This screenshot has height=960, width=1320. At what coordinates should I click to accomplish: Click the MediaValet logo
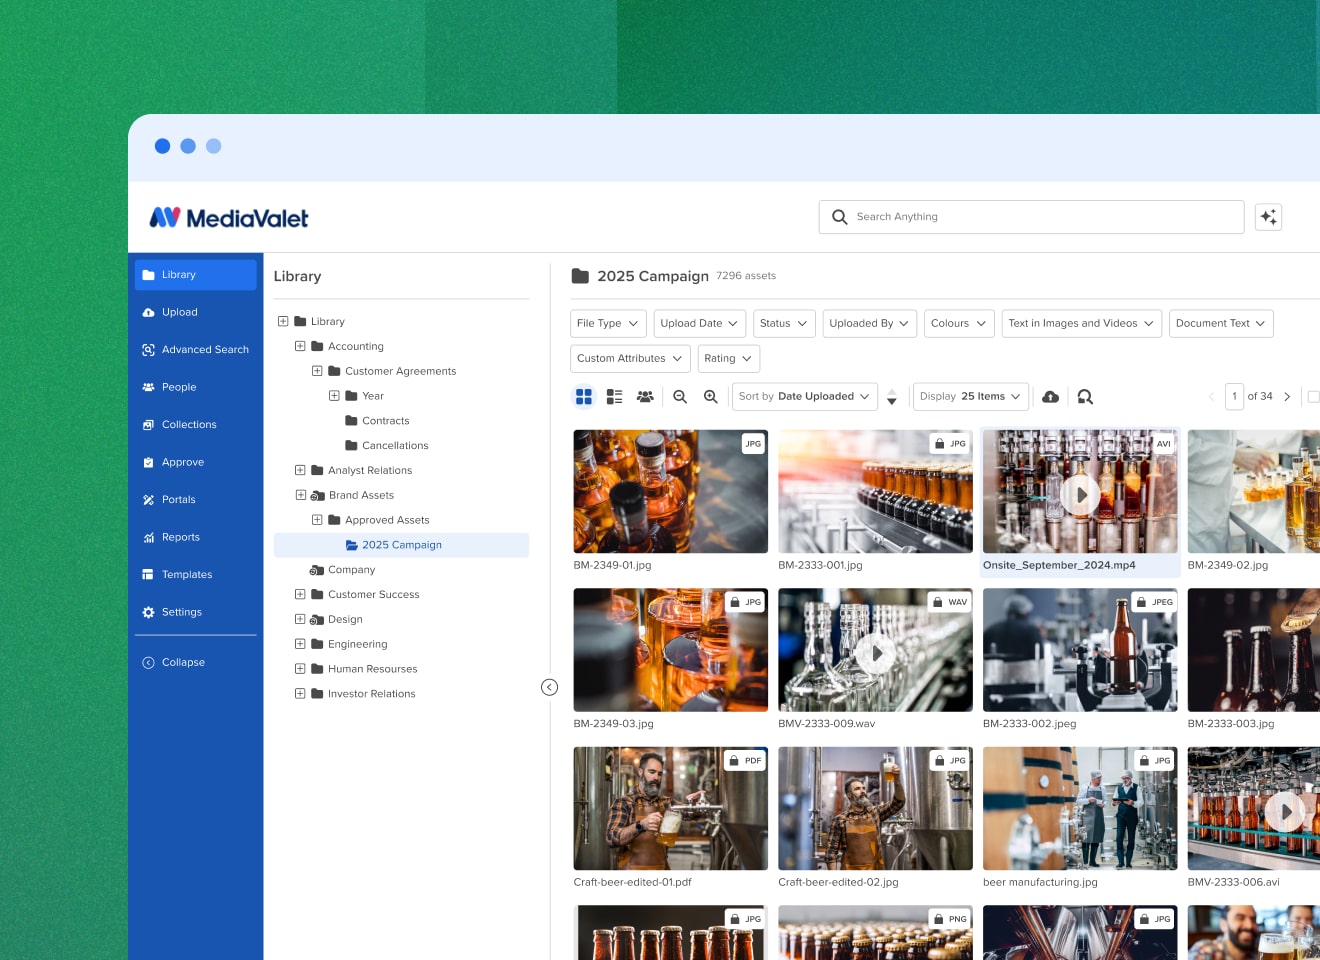click(229, 218)
